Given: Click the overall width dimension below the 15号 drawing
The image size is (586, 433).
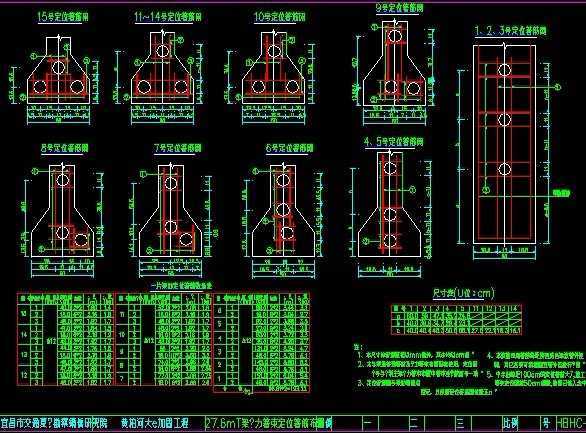Looking at the screenshot, I should (x=59, y=121).
